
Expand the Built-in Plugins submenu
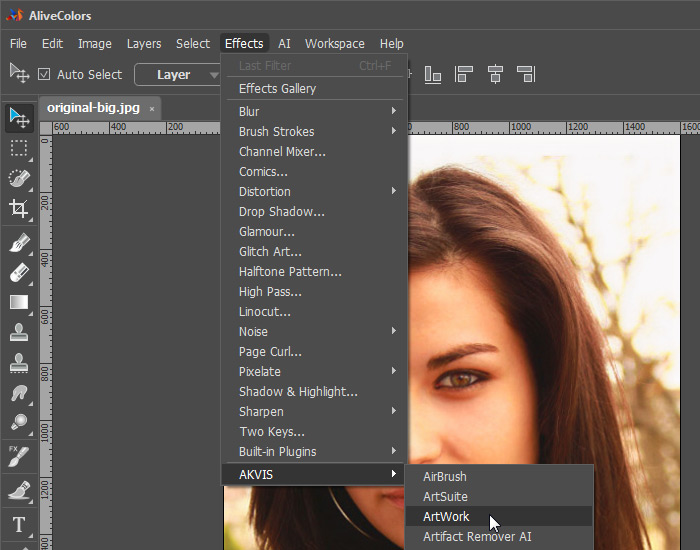[315, 451]
